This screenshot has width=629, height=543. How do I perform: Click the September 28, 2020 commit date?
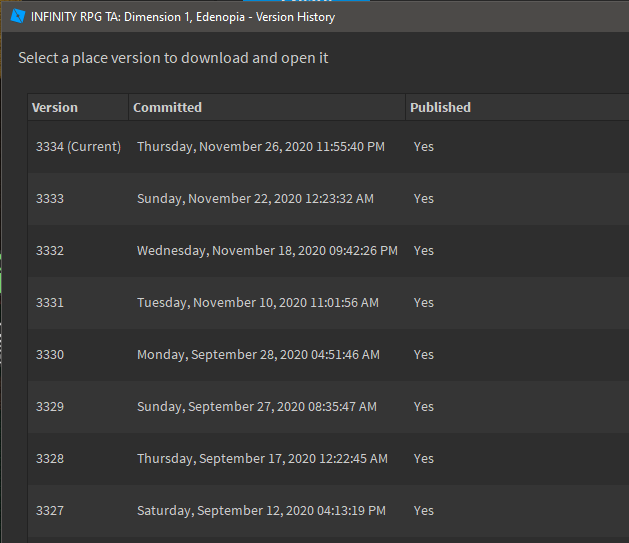(x=258, y=355)
